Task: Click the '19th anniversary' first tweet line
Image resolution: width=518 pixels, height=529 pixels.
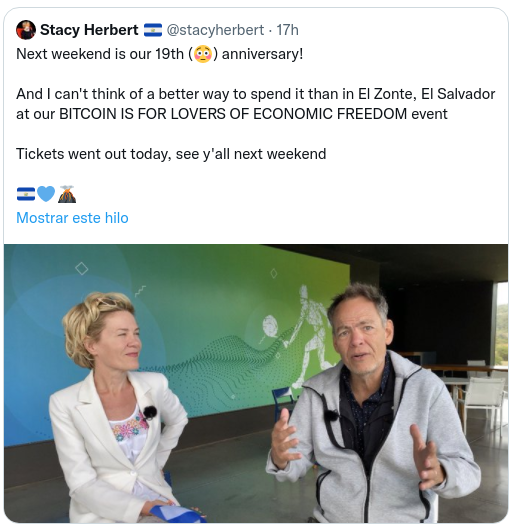Action: [160, 54]
